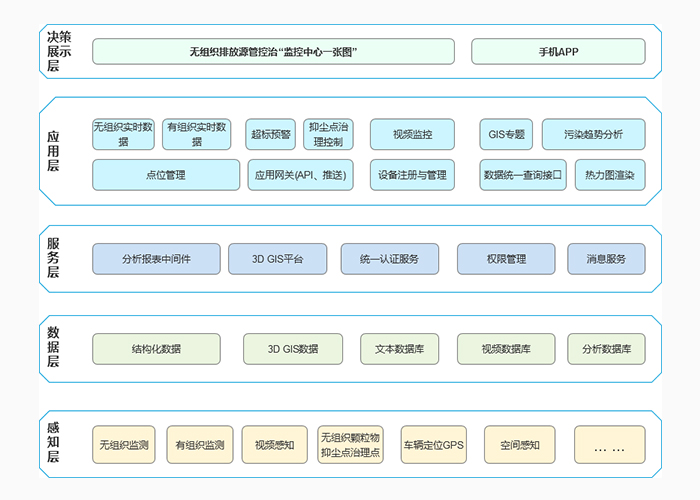Select the 空间感知 block

click(x=520, y=445)
